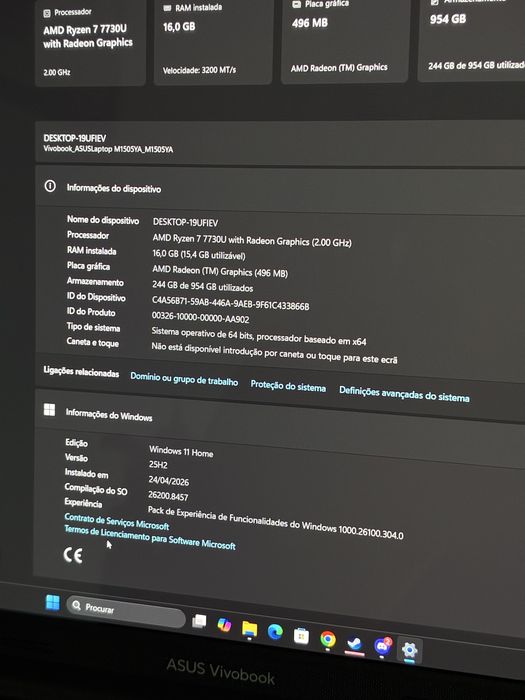Select the Processador summary card
This screenshot has height=700, width=525.
pos(90,41)
